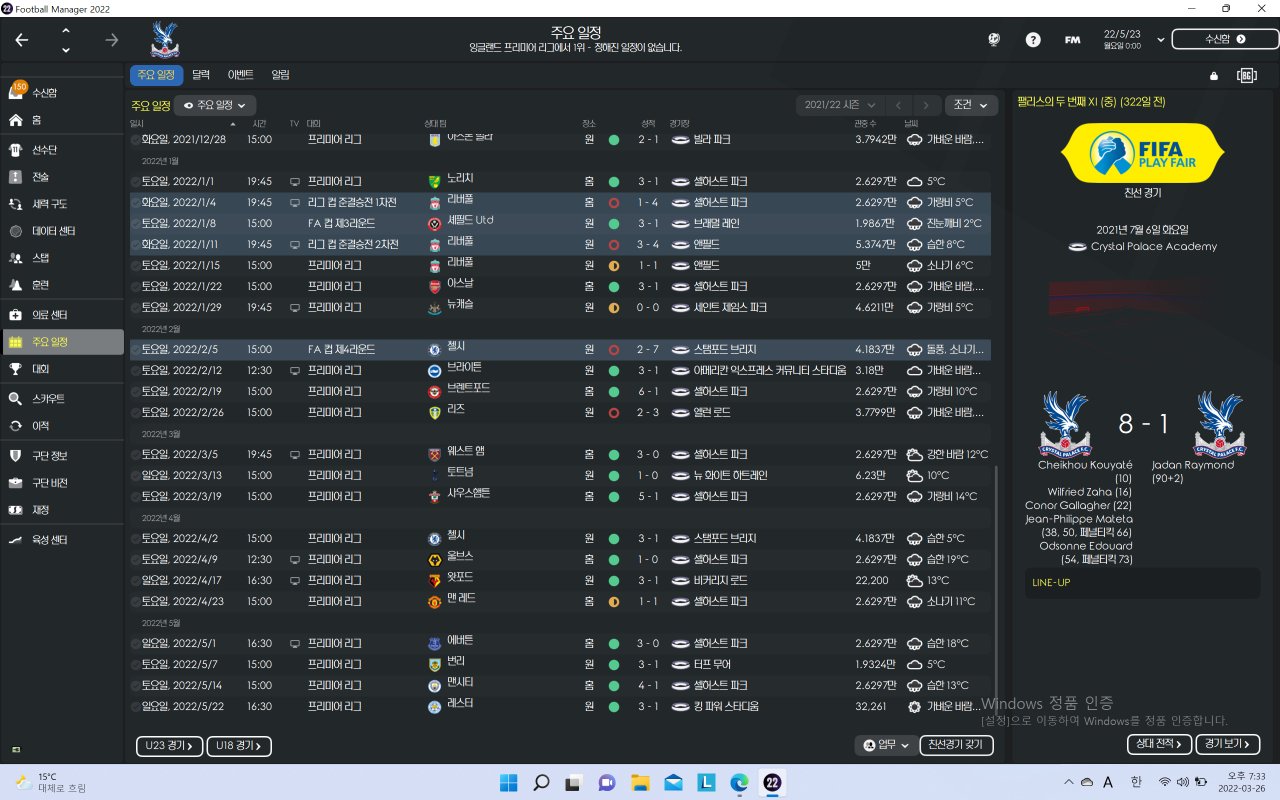Open 데이터 센터 in the sidebar
This screenshot has width=1280, height=800.
pyautogui.click(x=62, y=231)
